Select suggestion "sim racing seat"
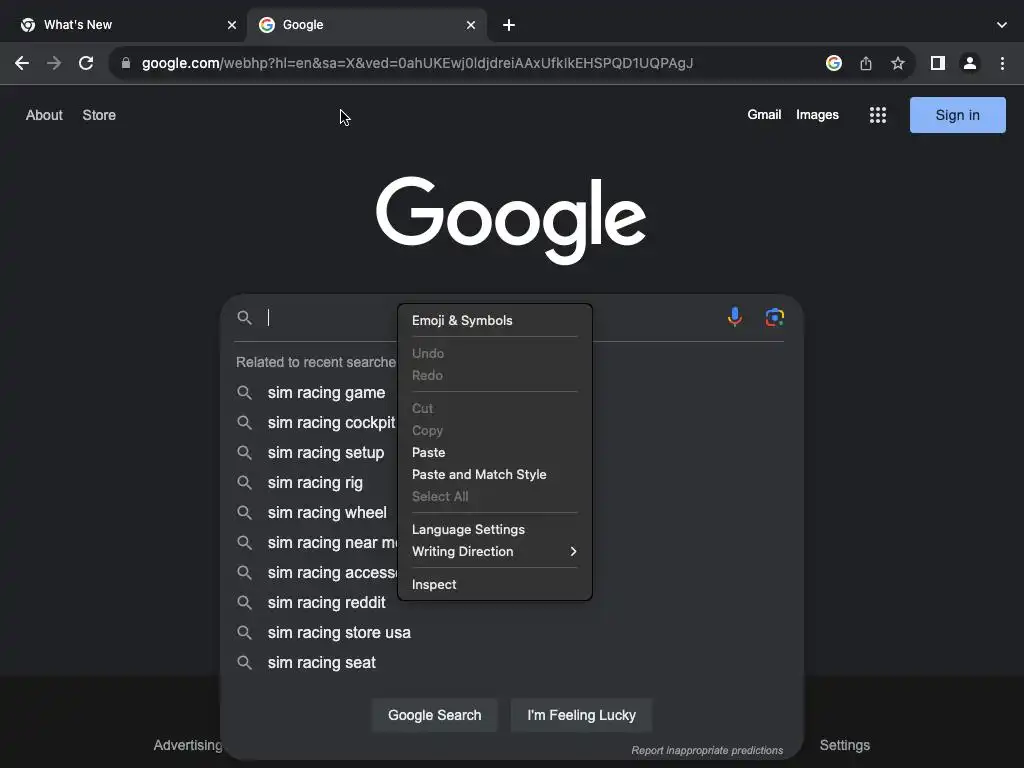 pos(321,662)
